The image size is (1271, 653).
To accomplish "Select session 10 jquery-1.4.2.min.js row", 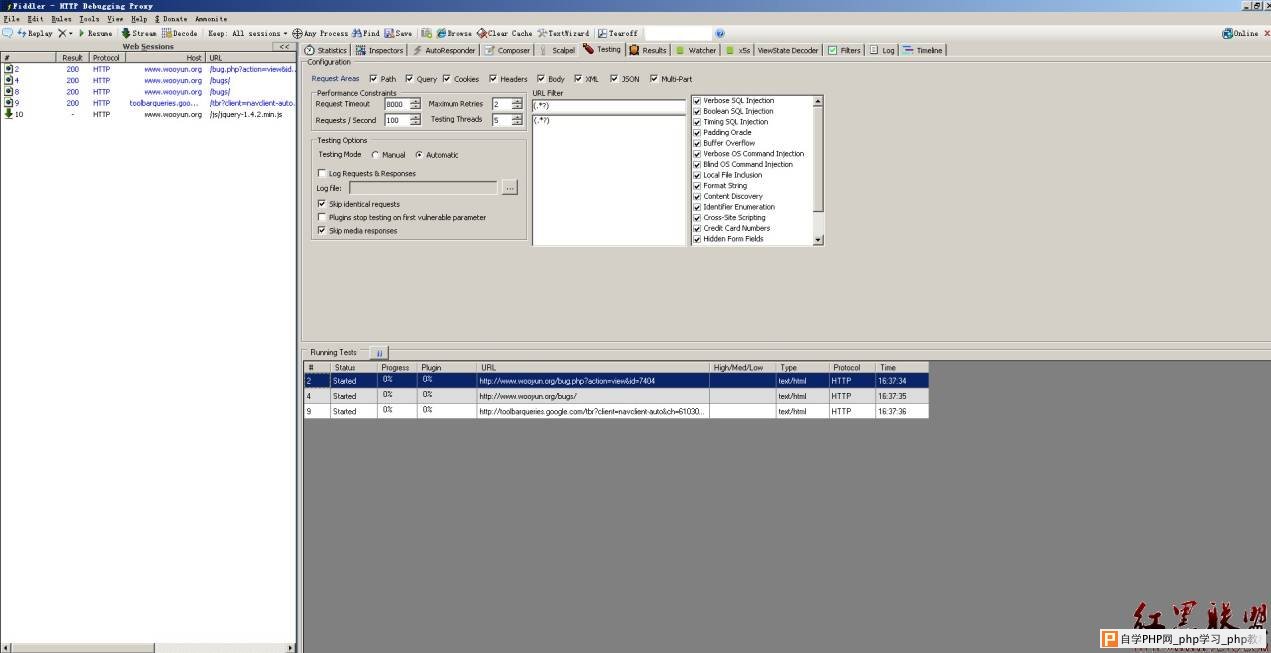I will point(149,114).
